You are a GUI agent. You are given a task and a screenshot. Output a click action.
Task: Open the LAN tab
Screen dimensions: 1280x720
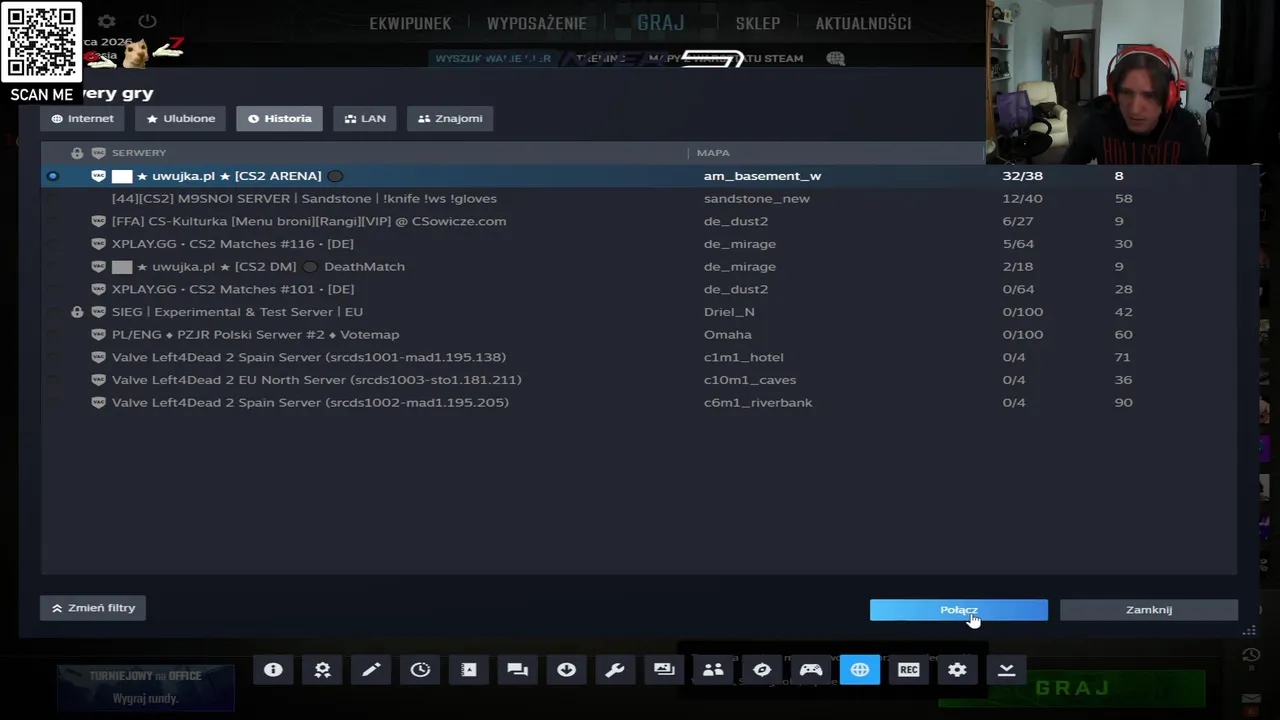[x=365, y=118]
